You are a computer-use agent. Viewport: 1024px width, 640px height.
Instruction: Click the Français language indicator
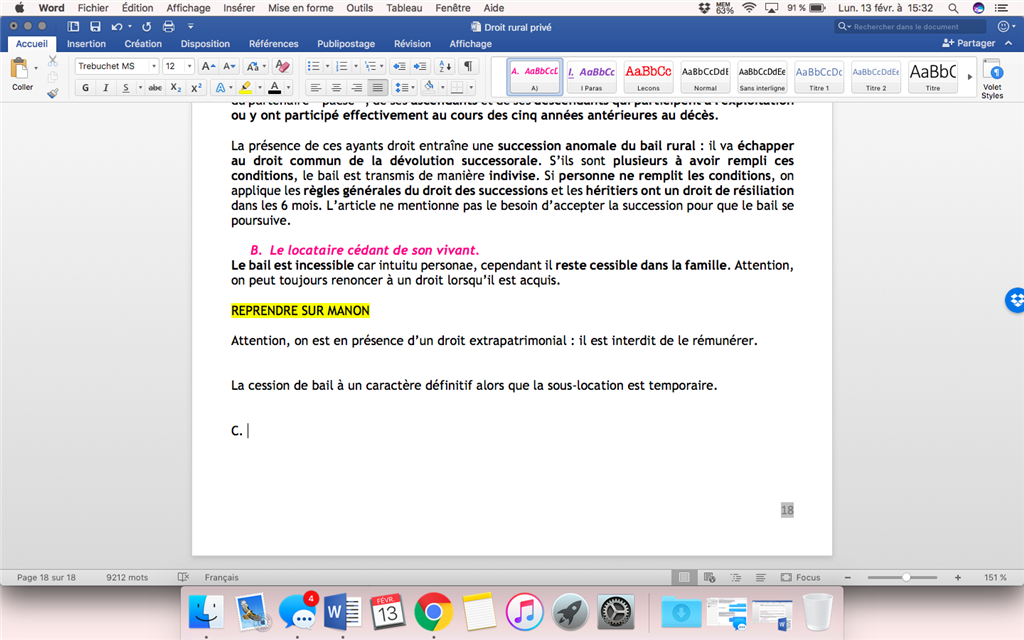click(x=221, y=577)
